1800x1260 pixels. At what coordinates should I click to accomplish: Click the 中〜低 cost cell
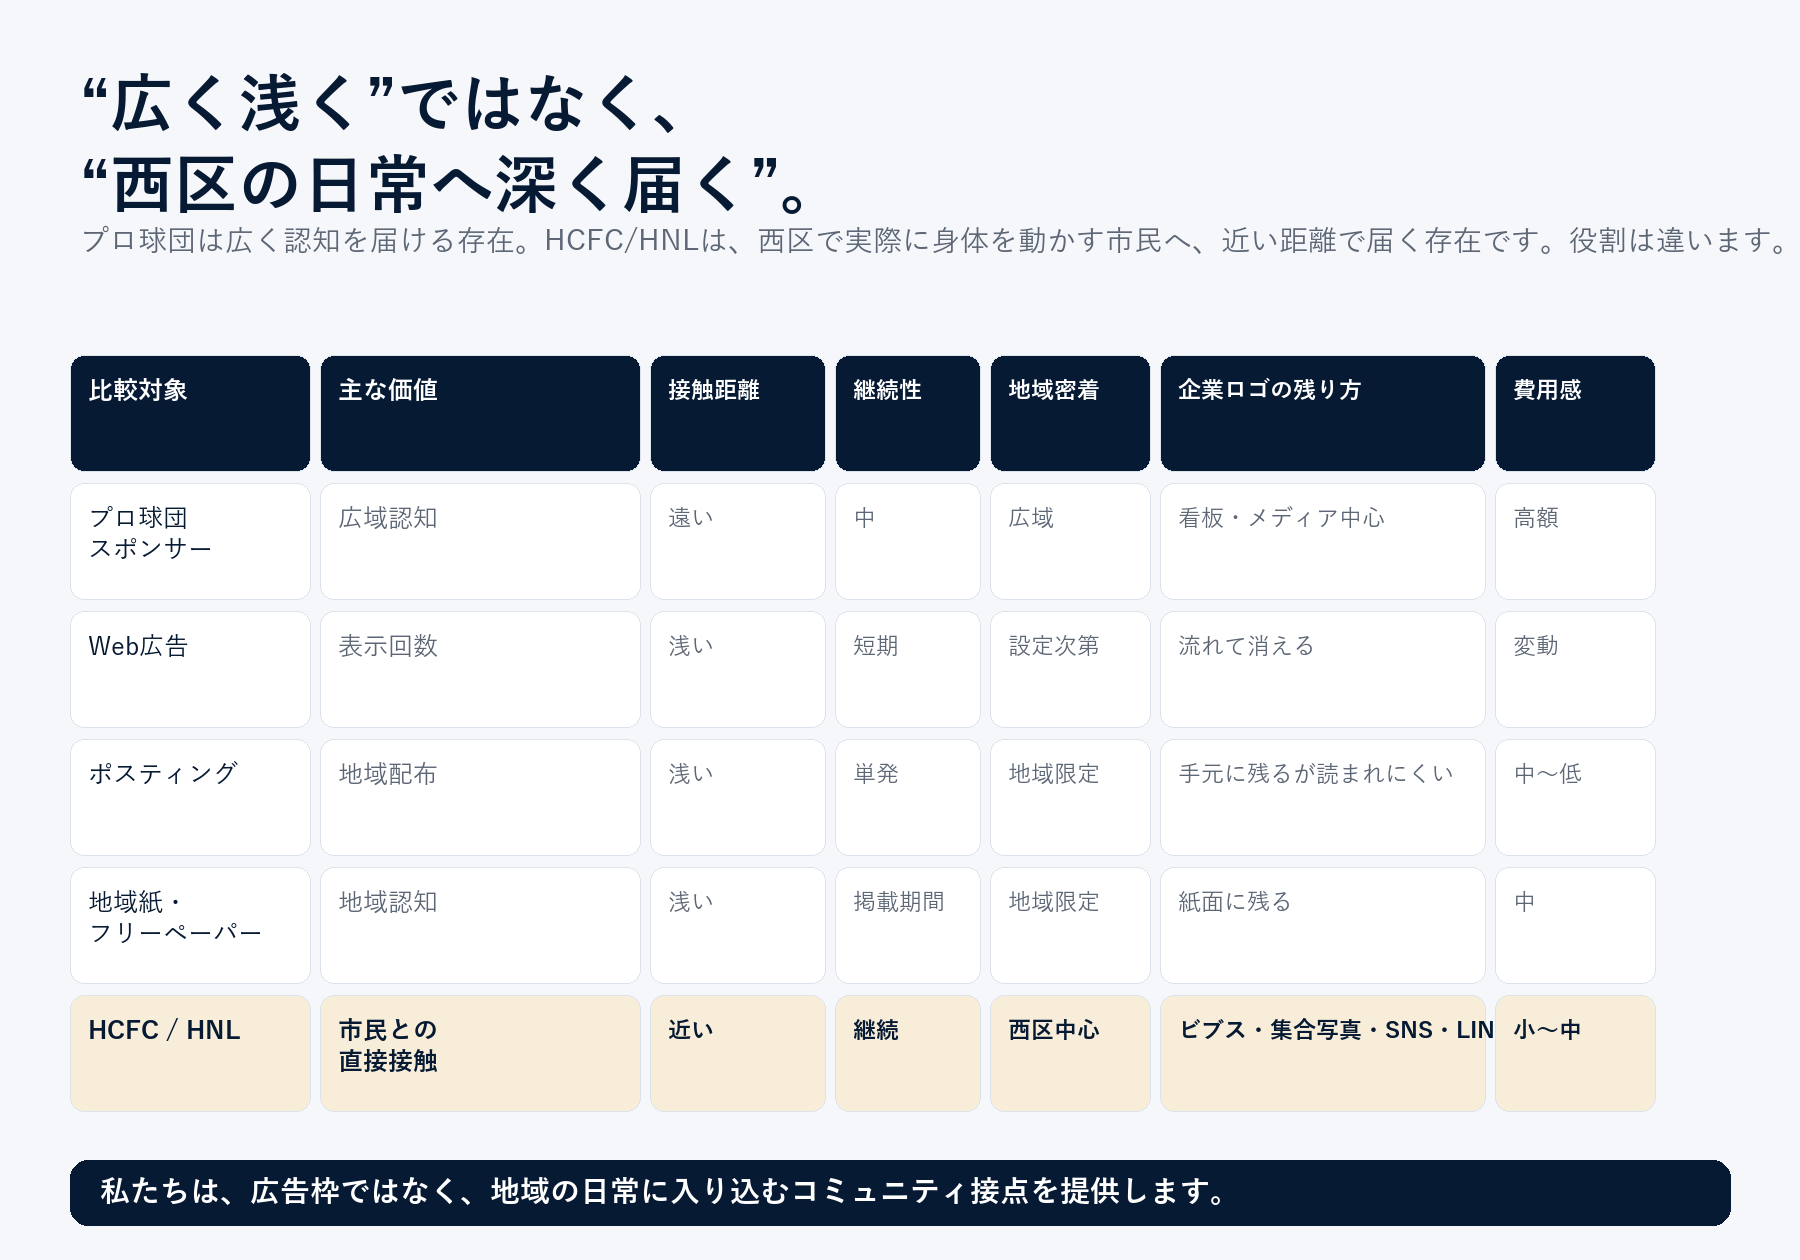click(x=1575, y=797)
